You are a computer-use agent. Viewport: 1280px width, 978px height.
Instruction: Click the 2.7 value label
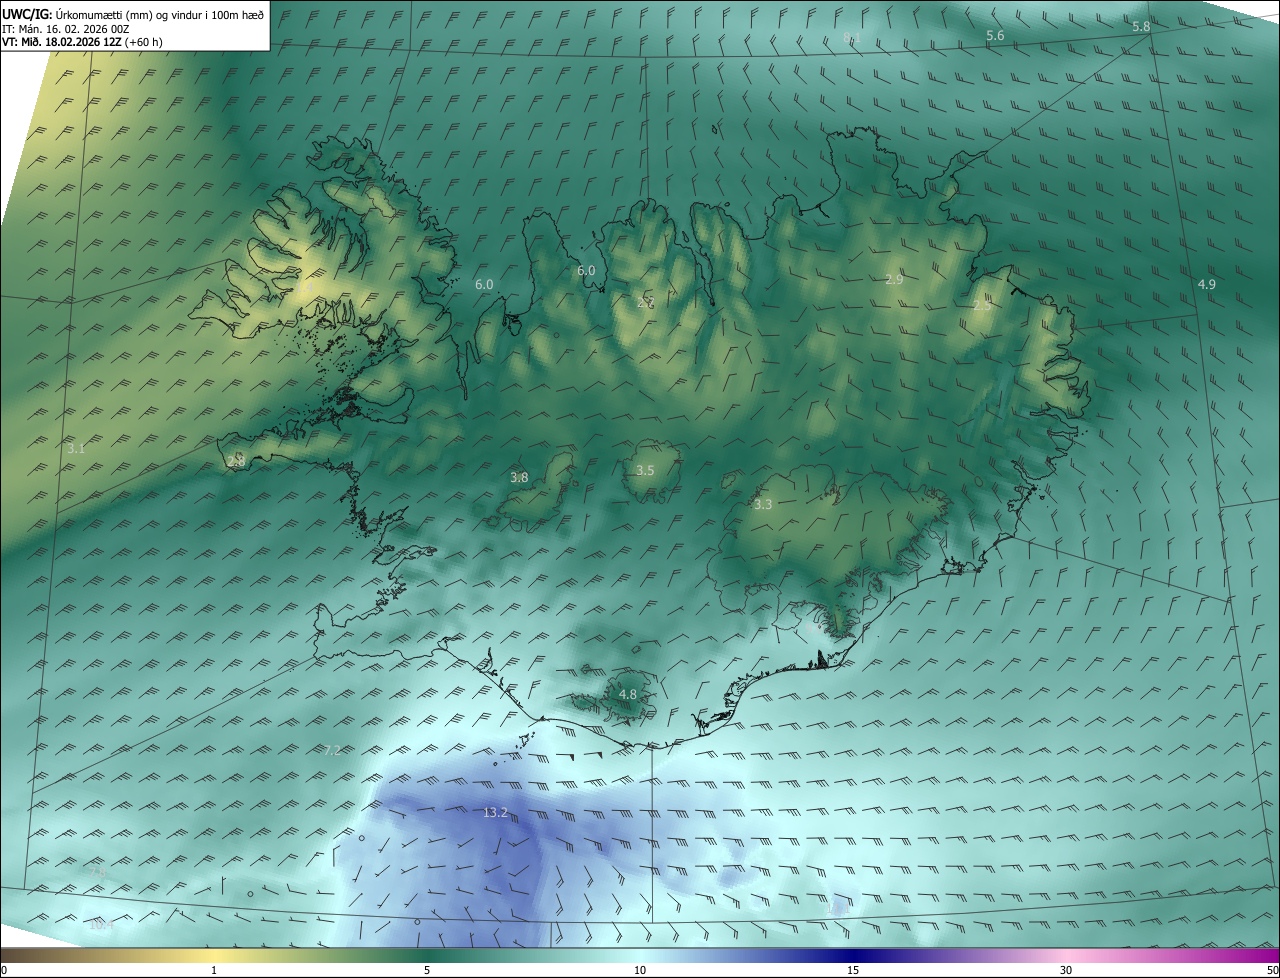[x=646, y=302]
